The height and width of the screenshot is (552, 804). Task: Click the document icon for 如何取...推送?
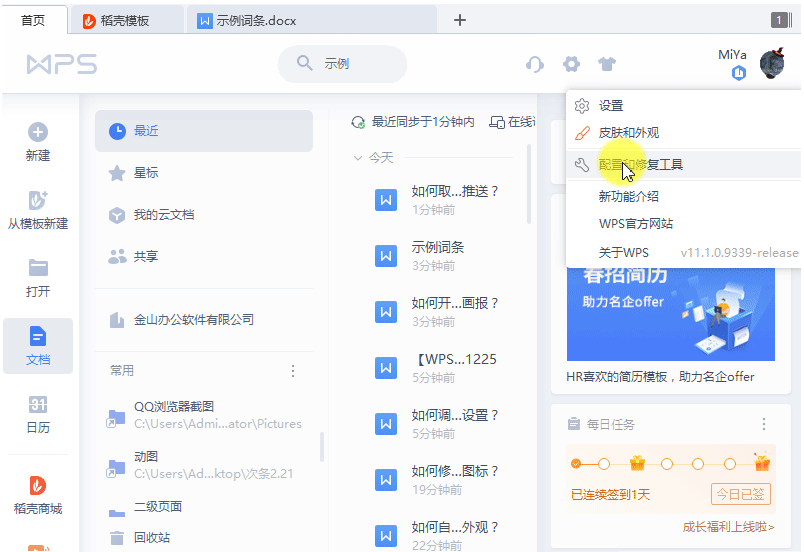(386, 200)
